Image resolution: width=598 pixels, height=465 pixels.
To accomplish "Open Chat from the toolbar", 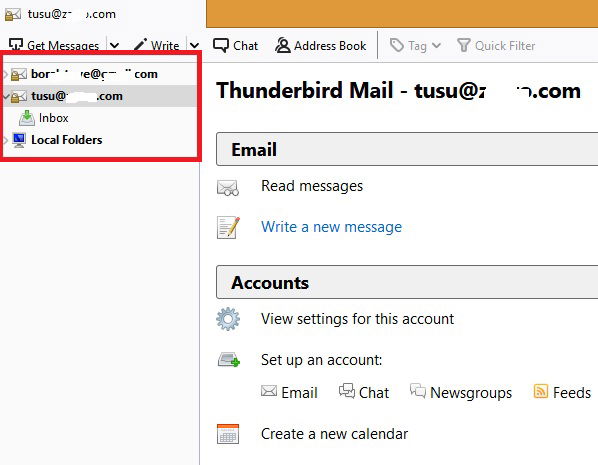I will 235,46.
